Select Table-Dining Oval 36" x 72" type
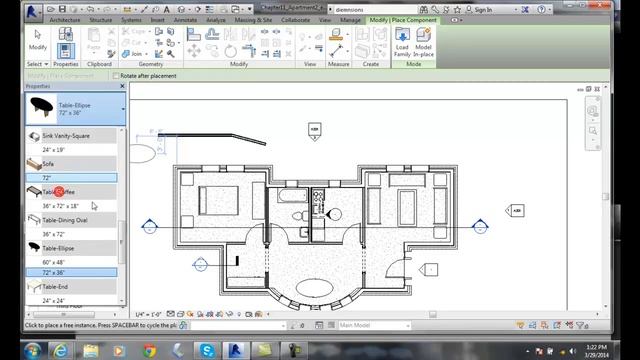Viewport: 640px width, 360px height. click(x=71, y=234)
